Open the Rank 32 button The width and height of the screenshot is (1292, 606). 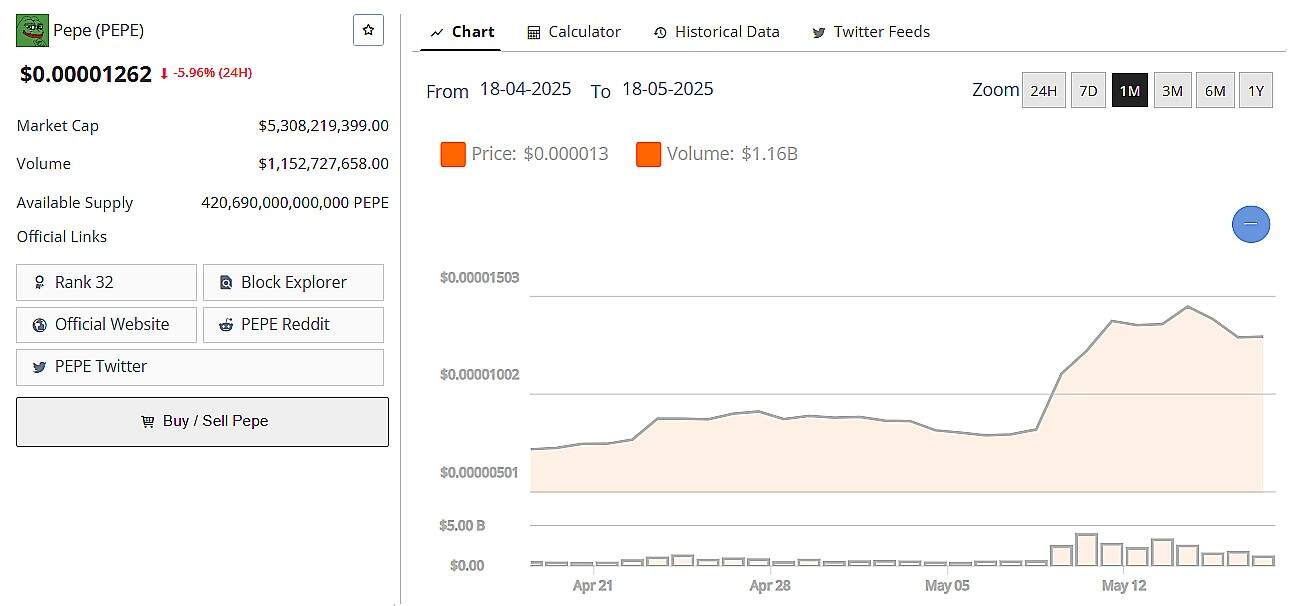pos(106,283)
